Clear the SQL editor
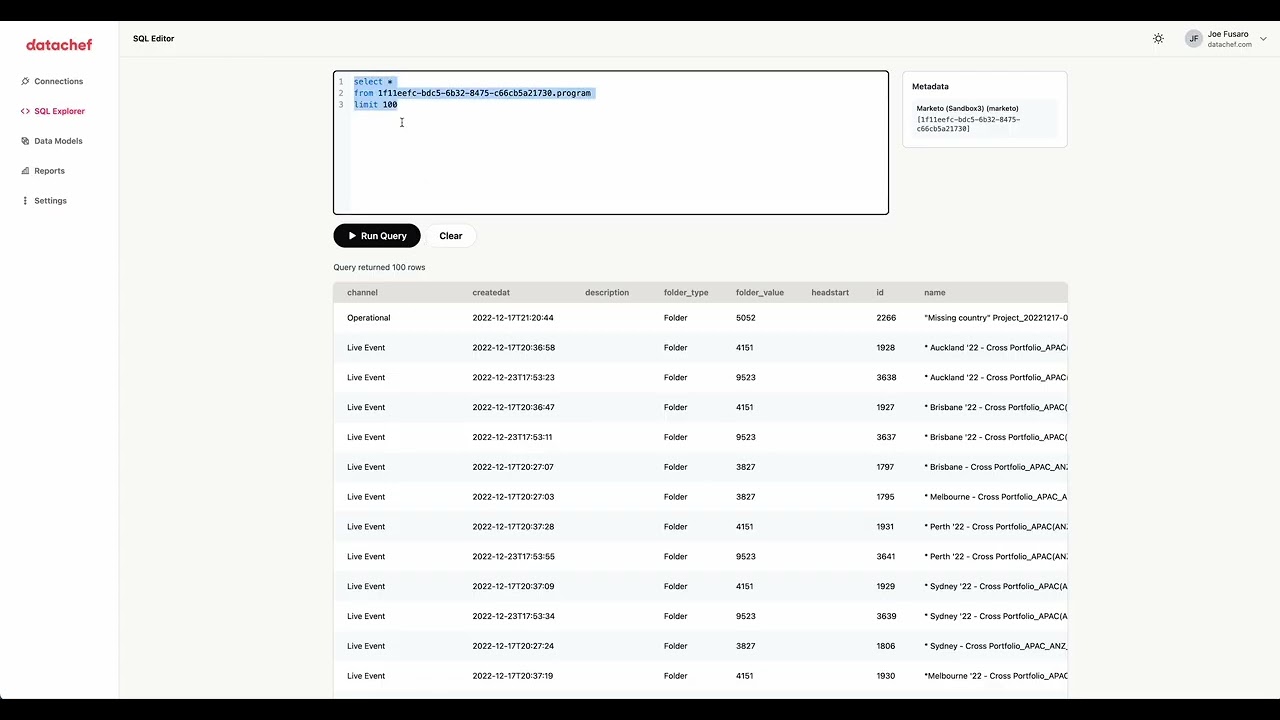Screen dimensions: 1280x720 [451, 236]
